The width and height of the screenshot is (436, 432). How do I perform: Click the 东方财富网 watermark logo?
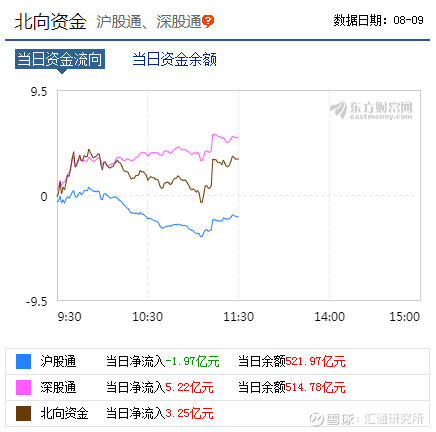pos(371,110)
